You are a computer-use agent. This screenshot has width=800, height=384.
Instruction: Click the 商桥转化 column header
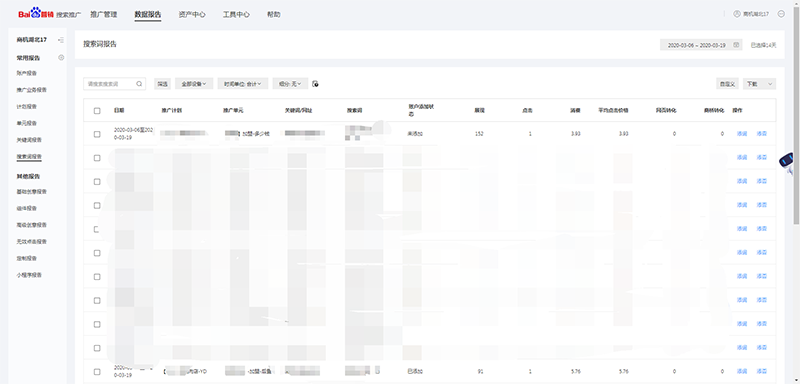tap(714, 110)
